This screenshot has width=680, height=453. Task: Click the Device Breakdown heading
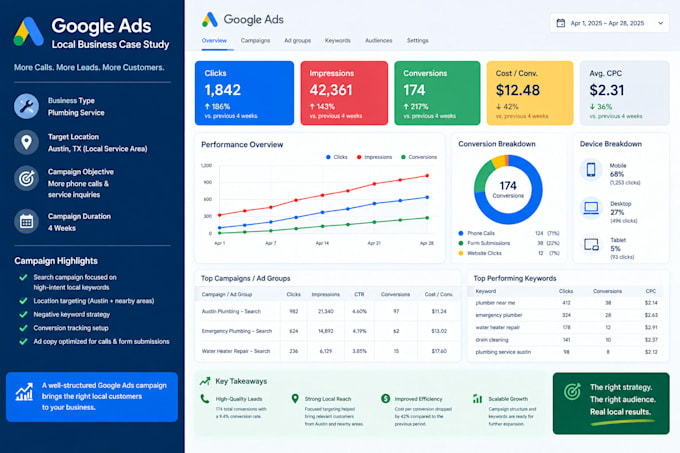[x=611, y=144]
